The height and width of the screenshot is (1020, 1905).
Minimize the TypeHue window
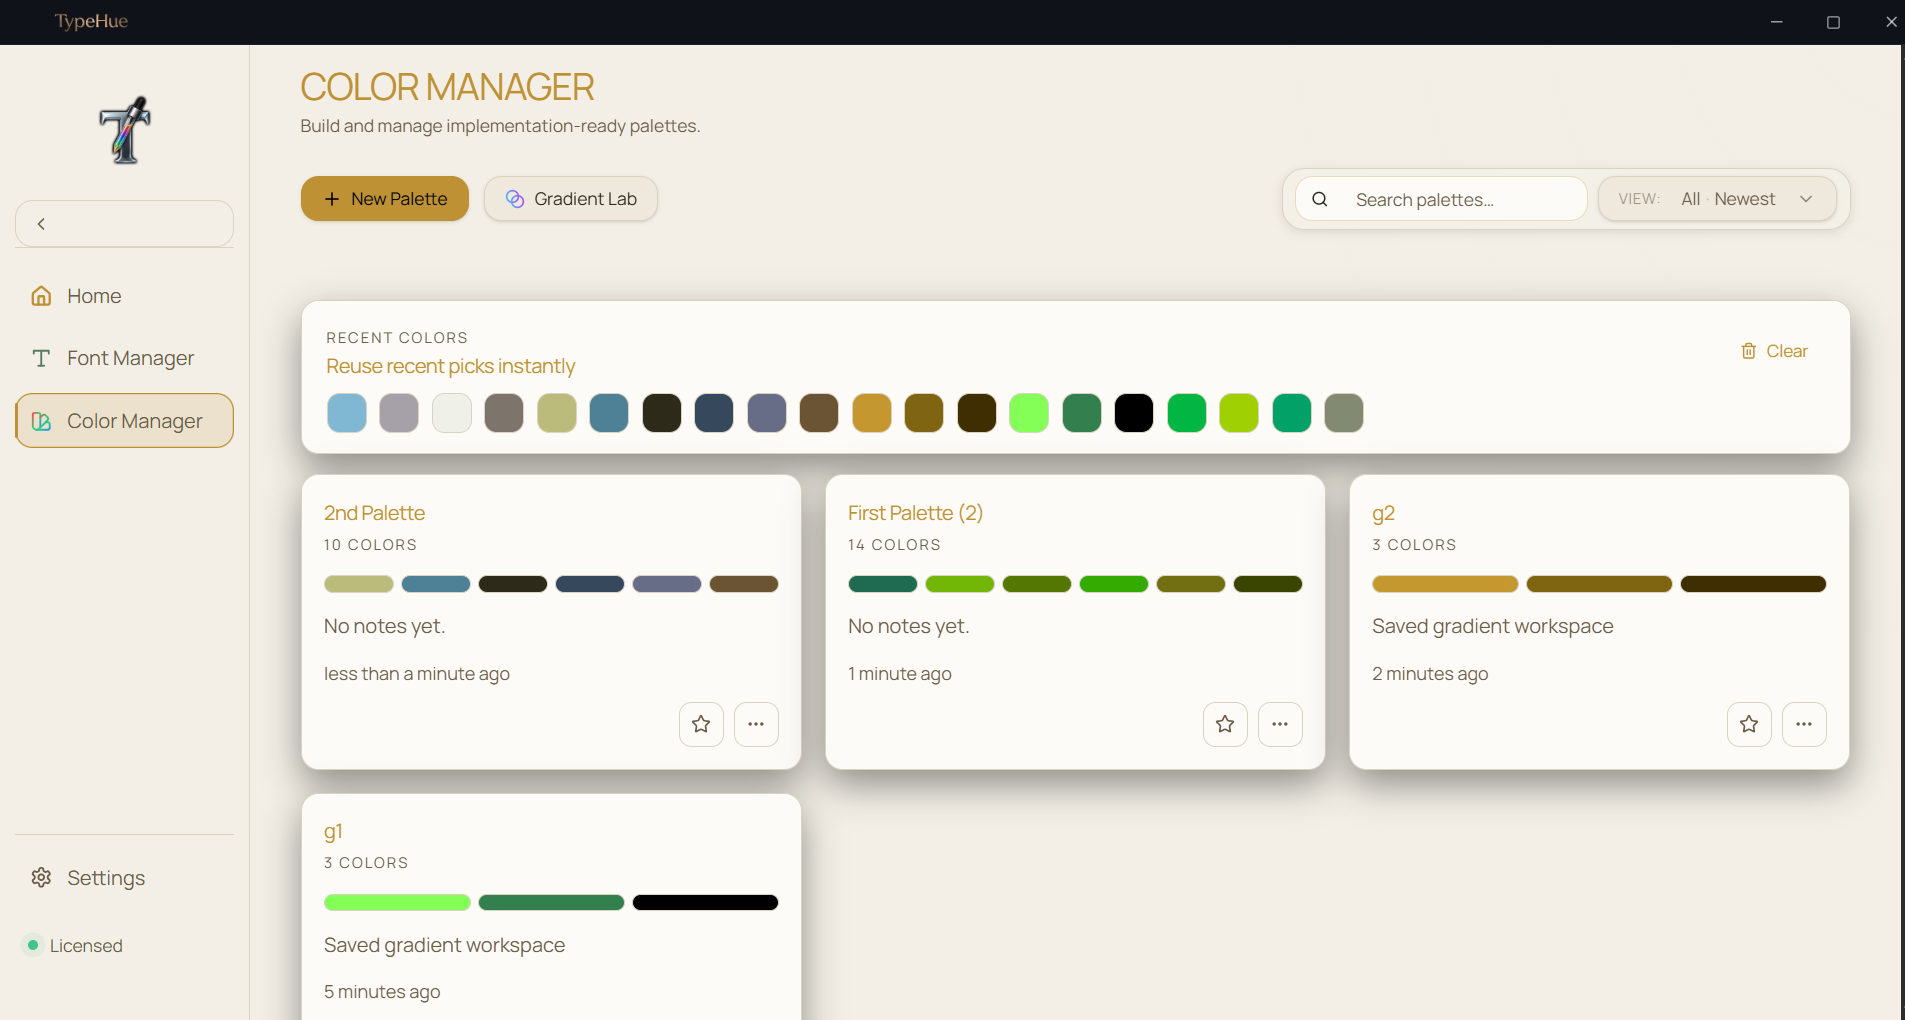(x=1777, y=22)
